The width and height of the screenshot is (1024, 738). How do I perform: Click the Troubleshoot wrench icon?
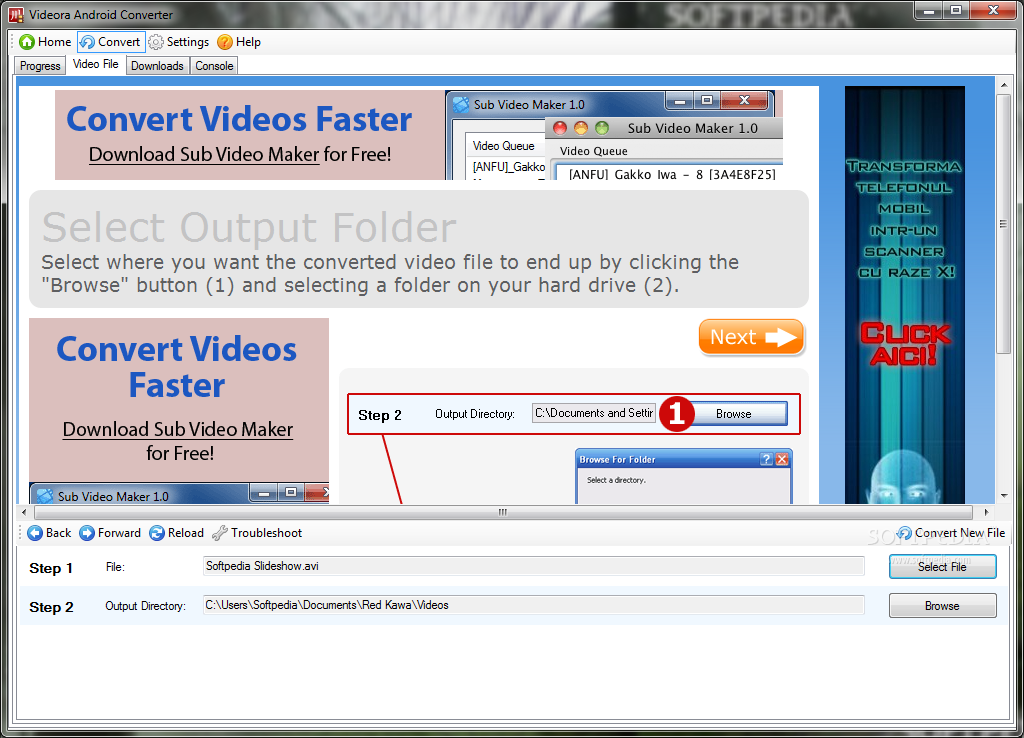tap(220, 533)
